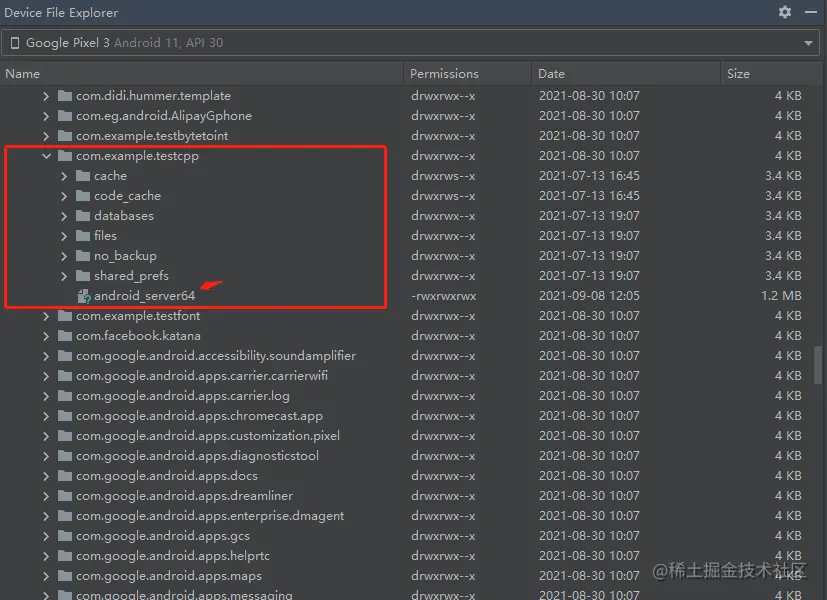This screenshot has width=827, height=600.
Task: Expand the files folder
Action: (64, 236)
